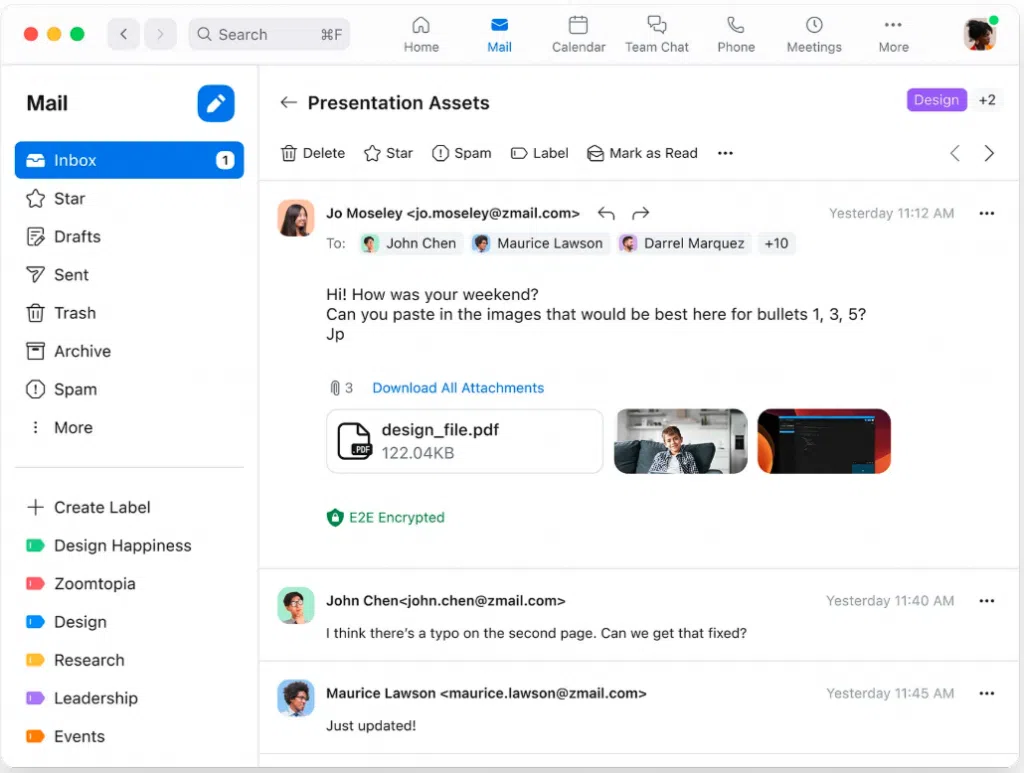Screen dimensions: 1024x773
Task: Mark the conversation as Spam
Action: pos(461,153)
